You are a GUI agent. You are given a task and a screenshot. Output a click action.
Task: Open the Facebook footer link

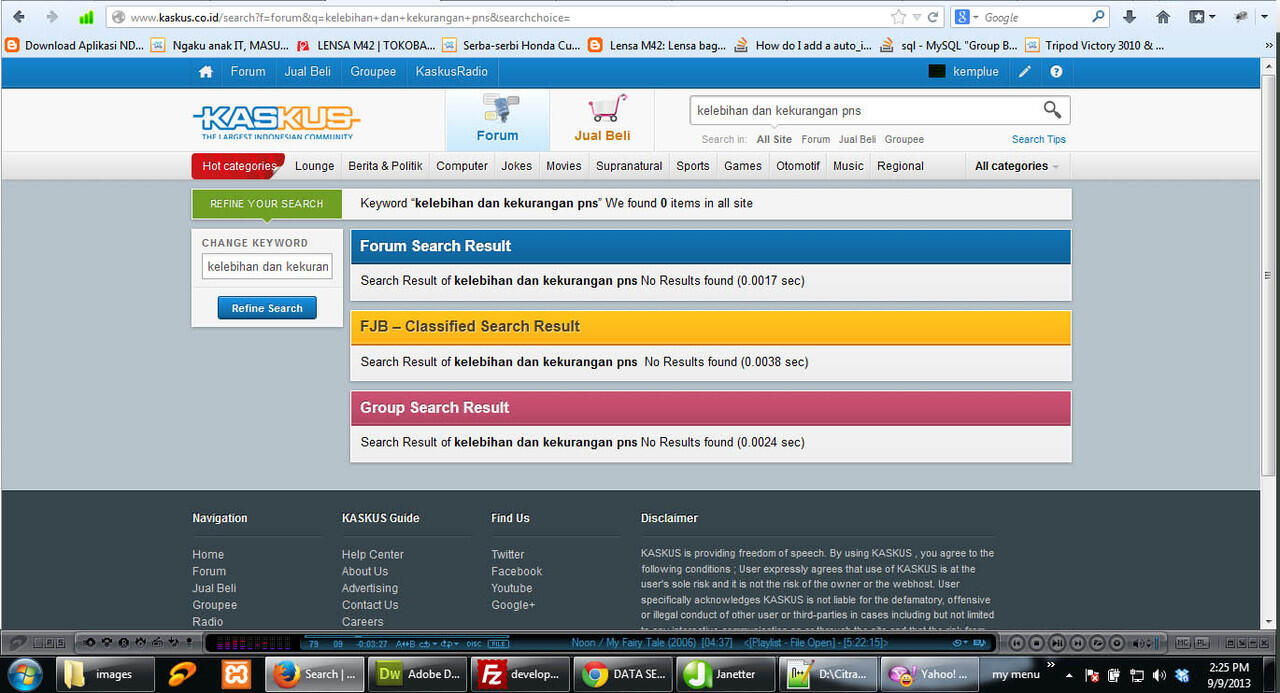517,572
